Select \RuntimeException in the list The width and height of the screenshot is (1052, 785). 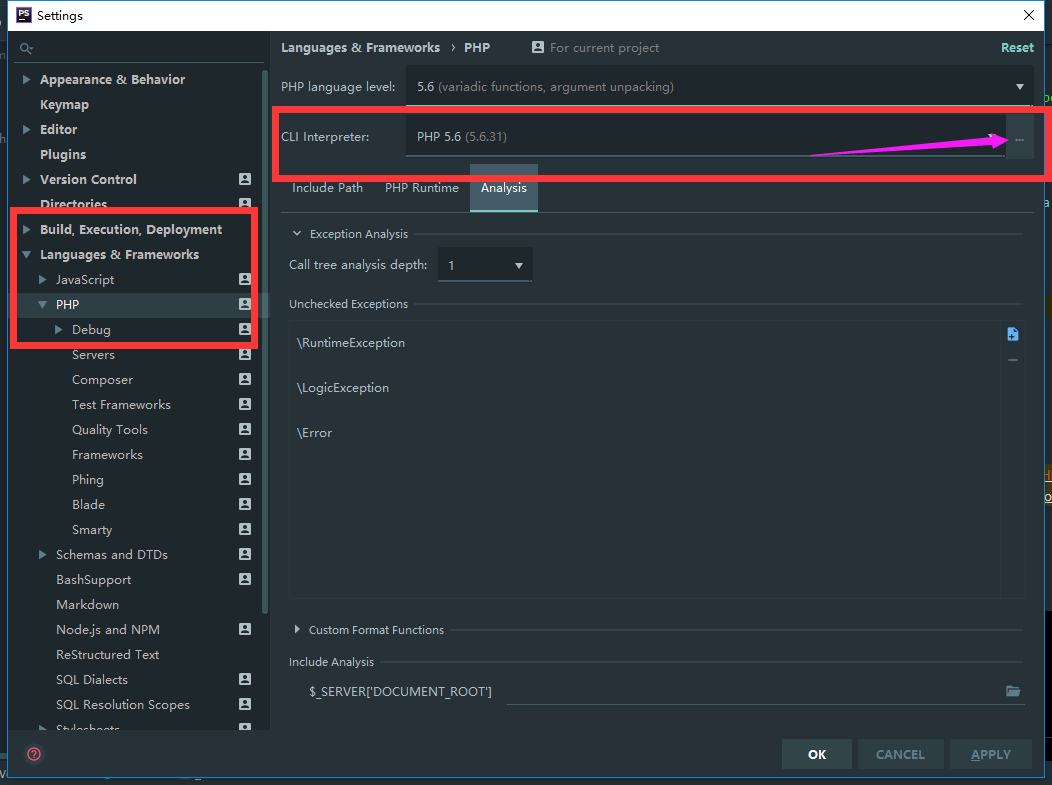tap(351, 343)
